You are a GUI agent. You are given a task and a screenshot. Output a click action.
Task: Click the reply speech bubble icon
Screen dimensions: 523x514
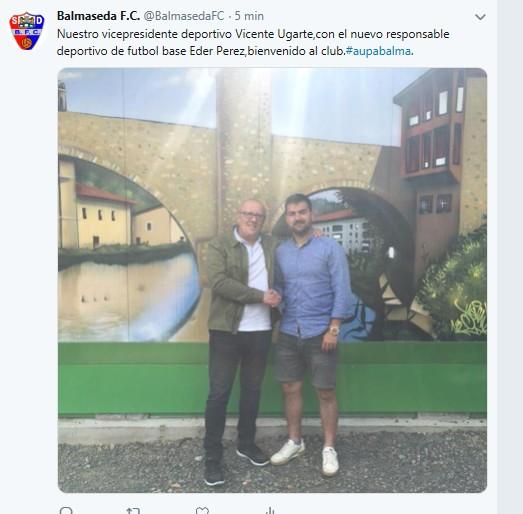(66, 510)
